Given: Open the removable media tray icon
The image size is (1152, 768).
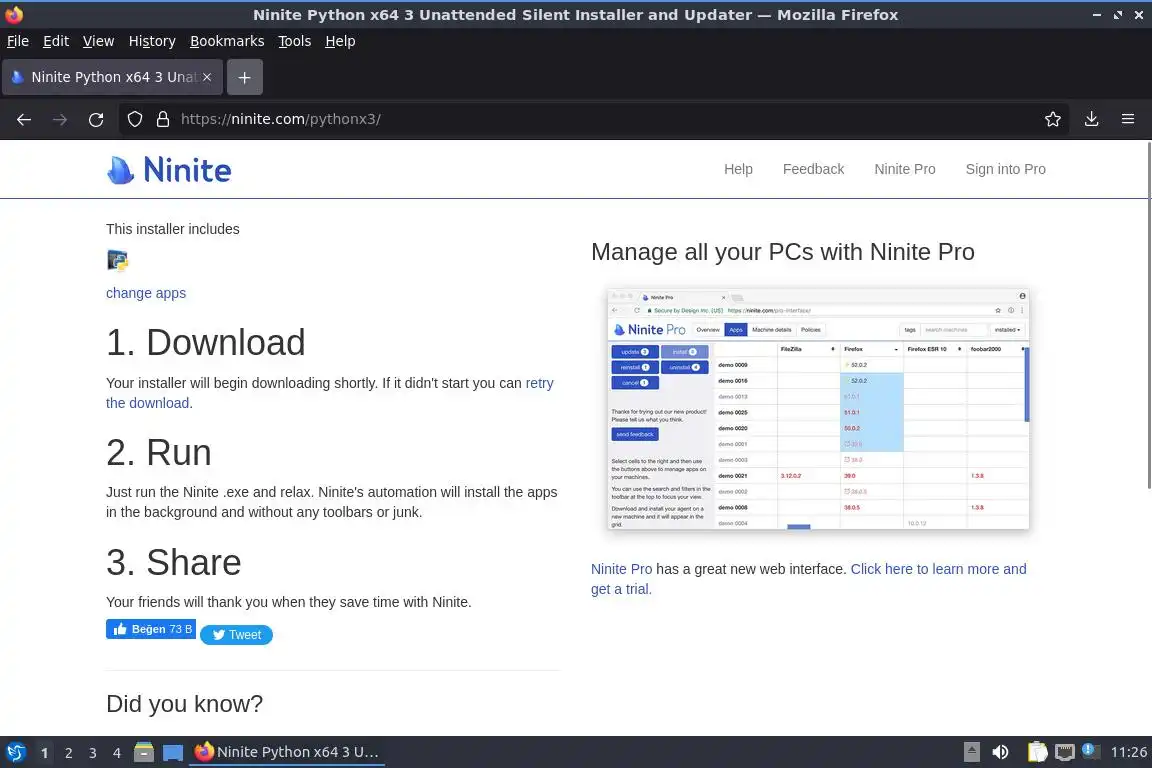Looking at the screenshot, I should 971,752.
